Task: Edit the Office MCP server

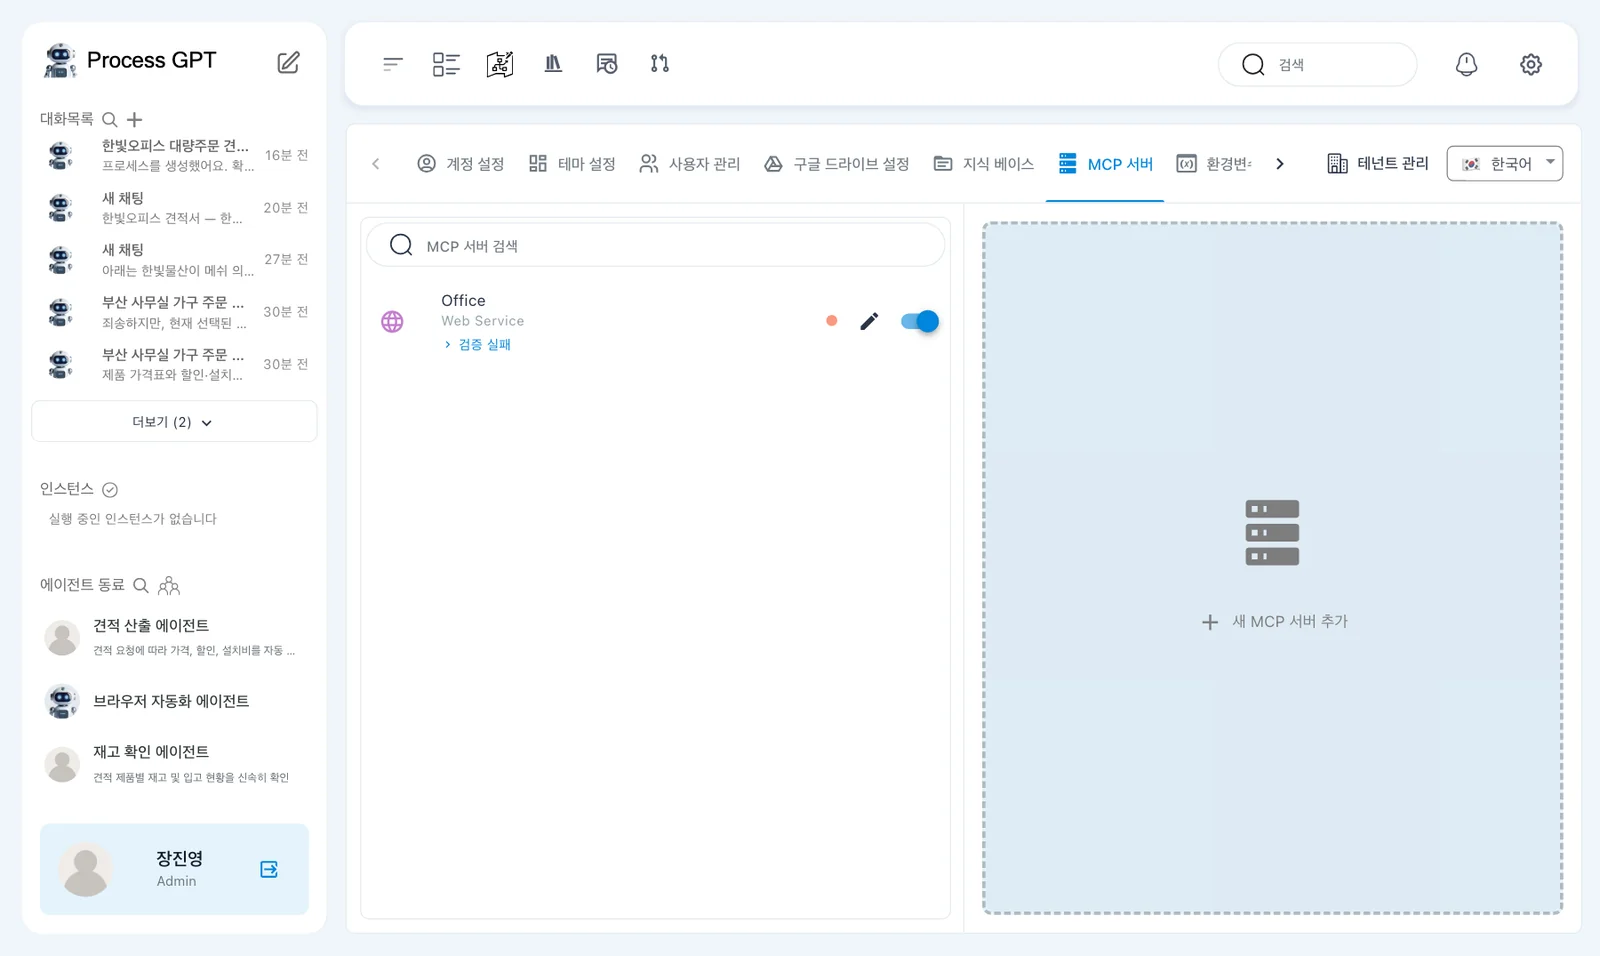Action: tap(869, 321)
